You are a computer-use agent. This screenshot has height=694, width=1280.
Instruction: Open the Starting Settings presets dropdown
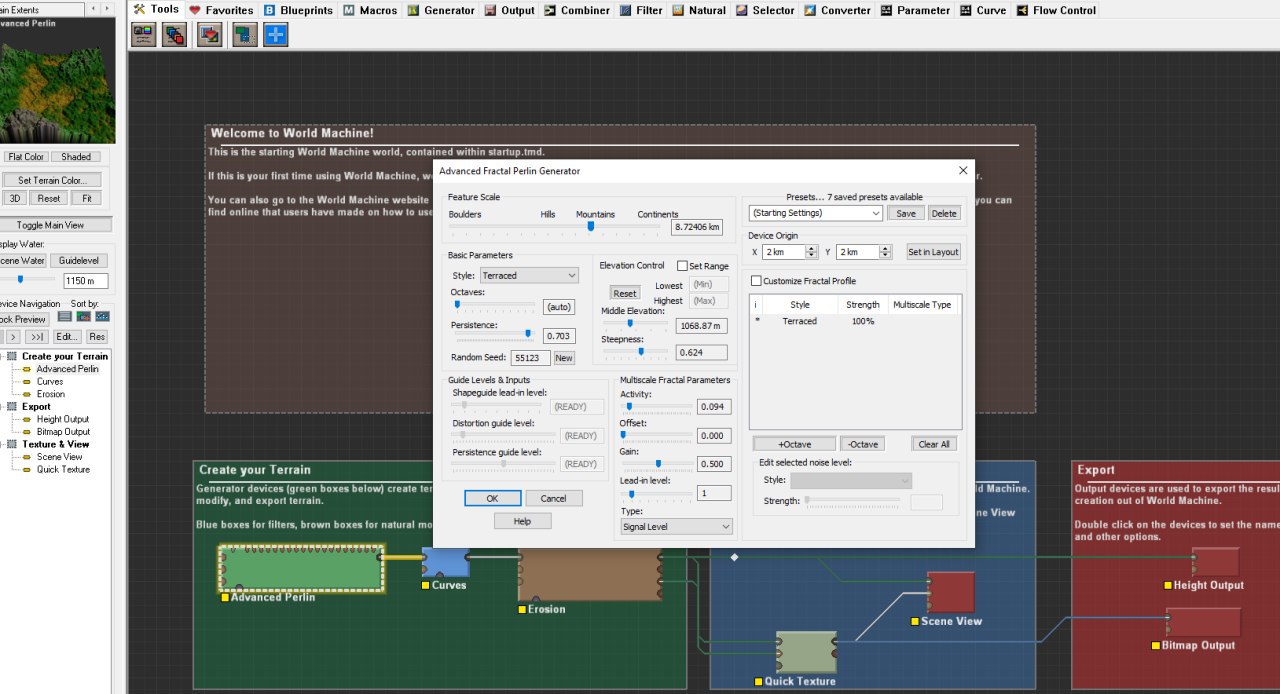coord(815,213)
